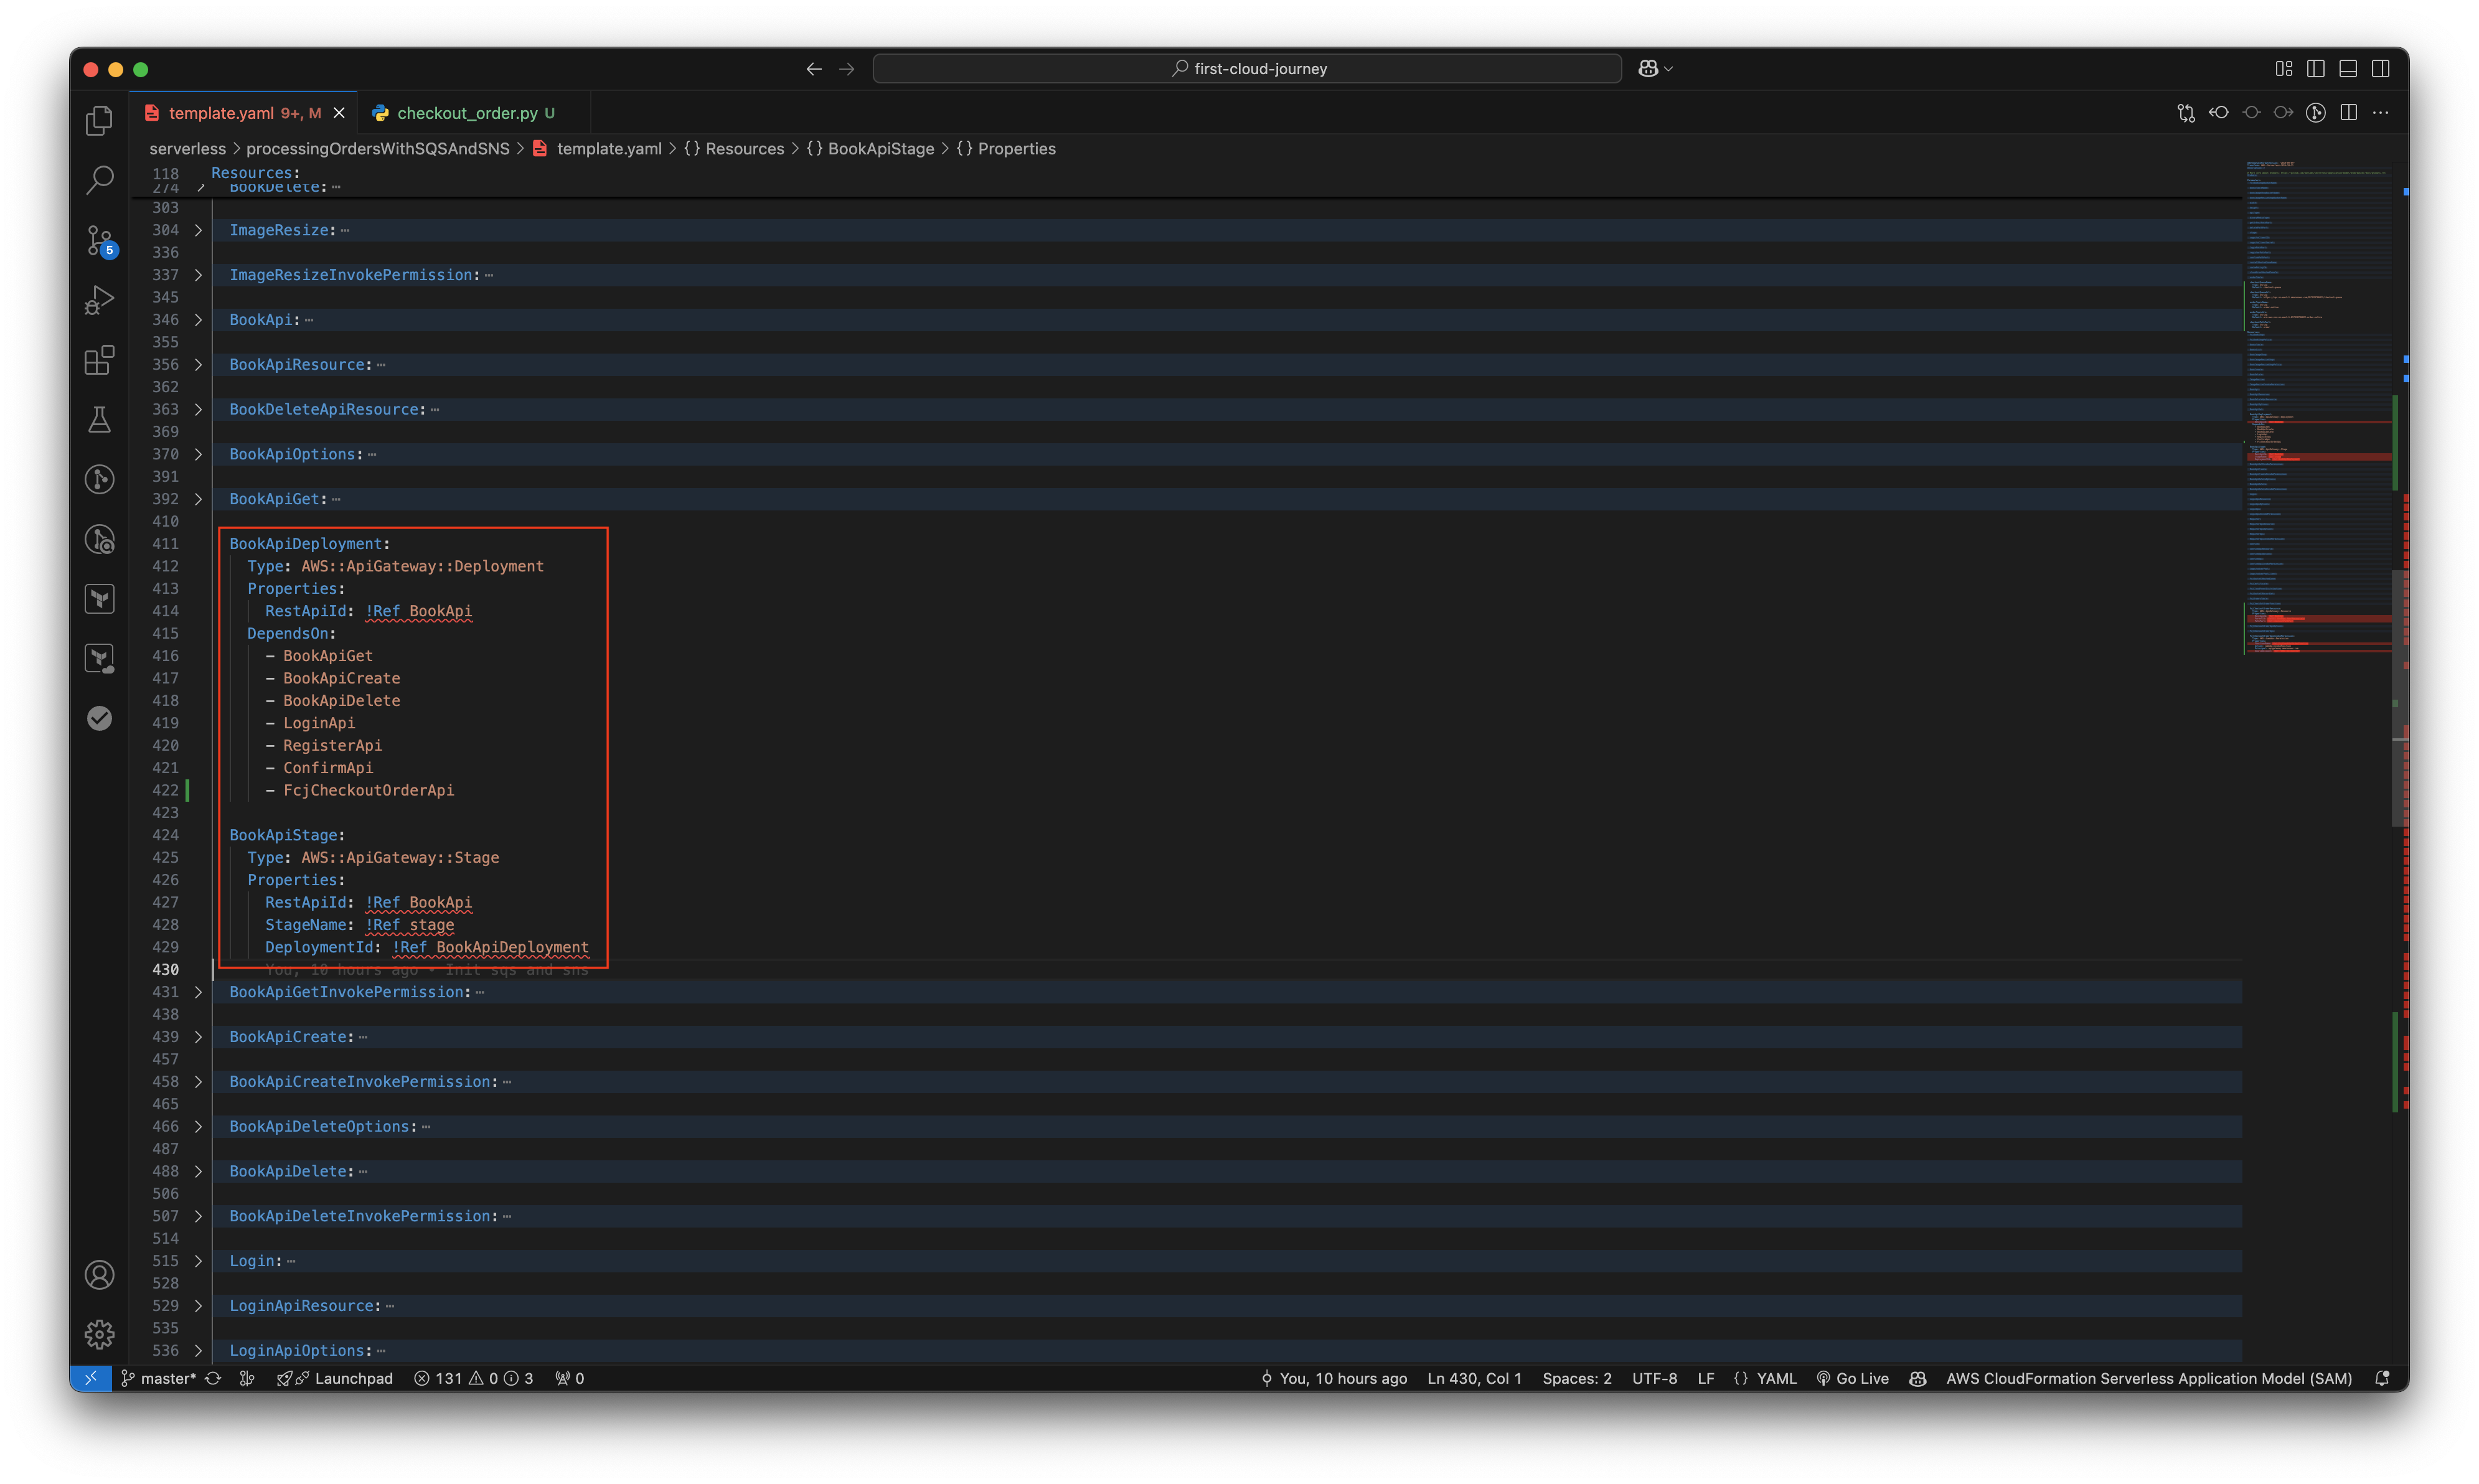Click the processingOrdersWithSQSAndSNS breadcrumb

tap(378, 149)
